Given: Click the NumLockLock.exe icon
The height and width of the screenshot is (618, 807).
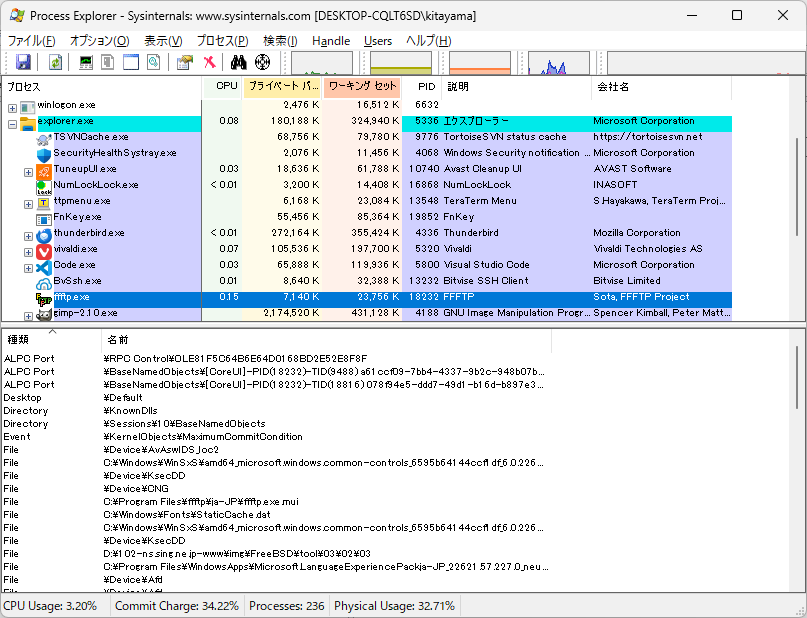Looking at the screenshot, I should [44, 187].
